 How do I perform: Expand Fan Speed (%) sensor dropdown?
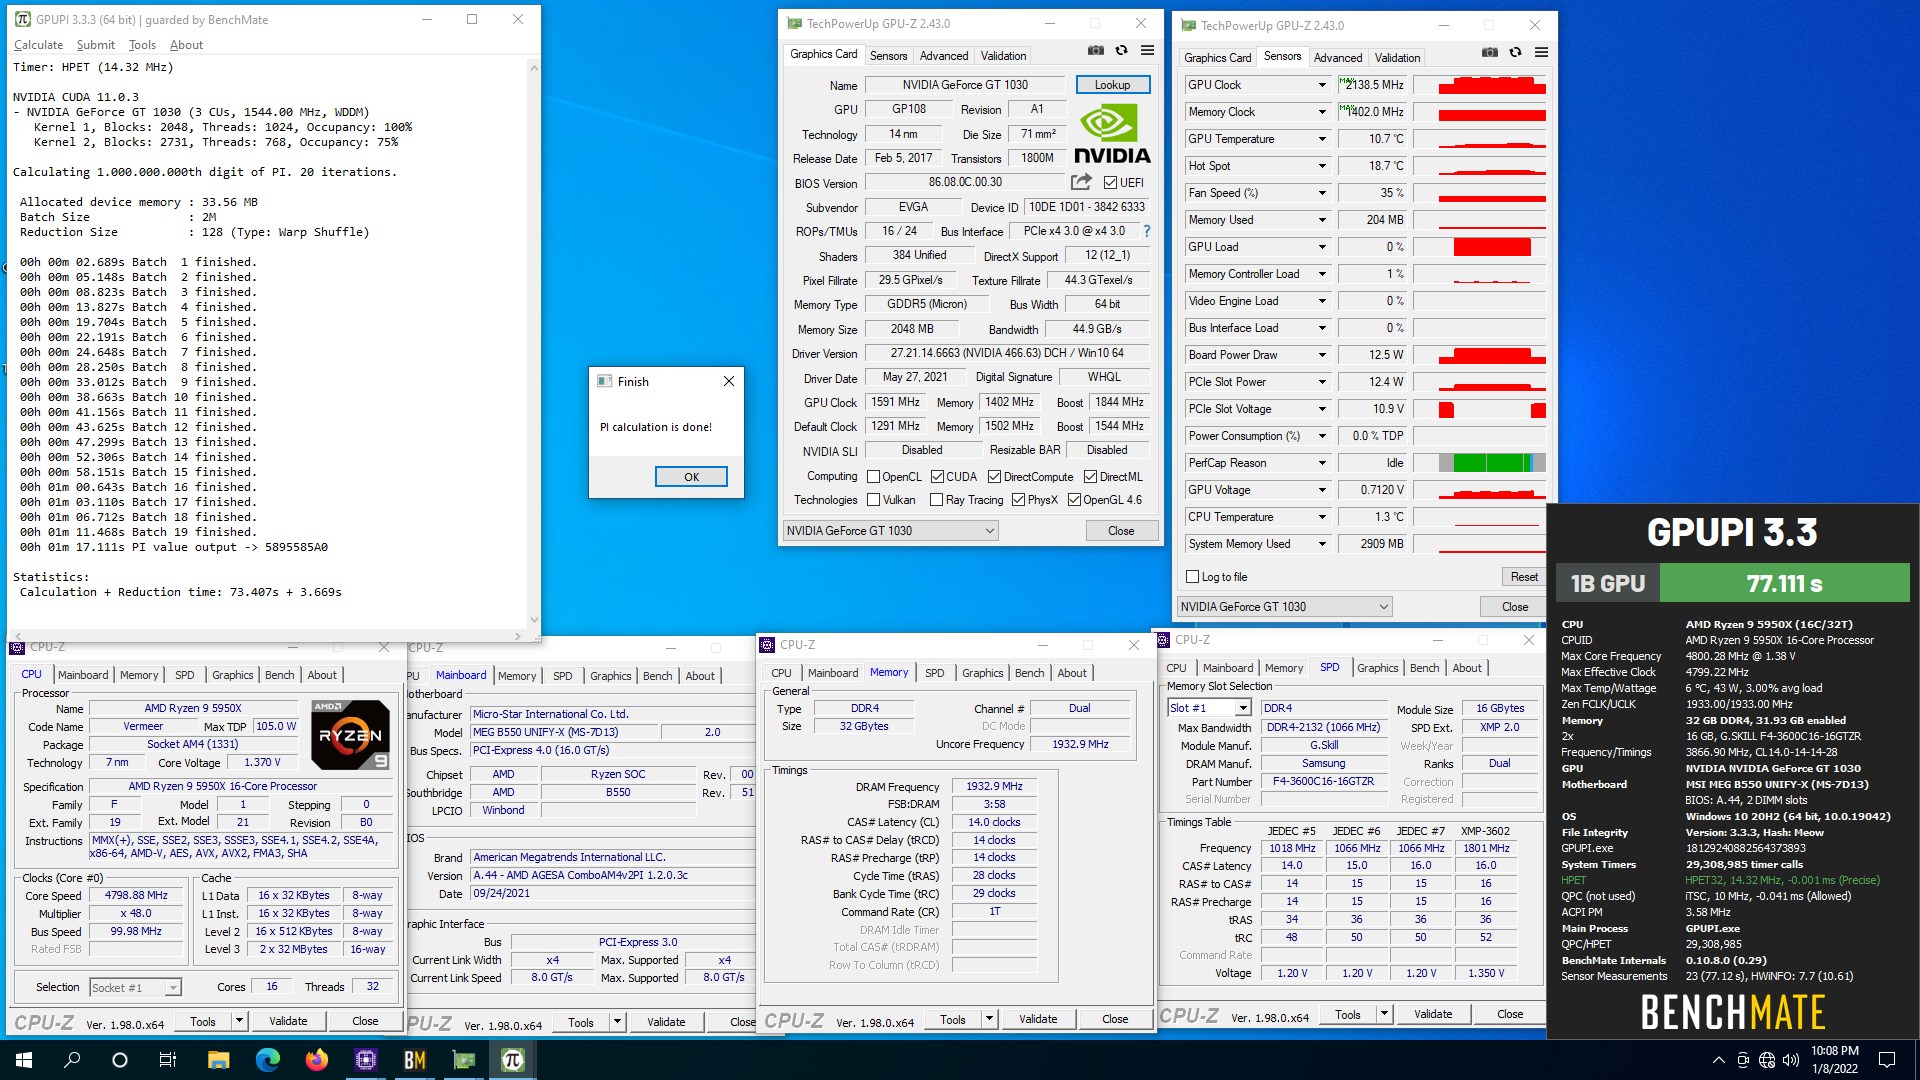1322,193
